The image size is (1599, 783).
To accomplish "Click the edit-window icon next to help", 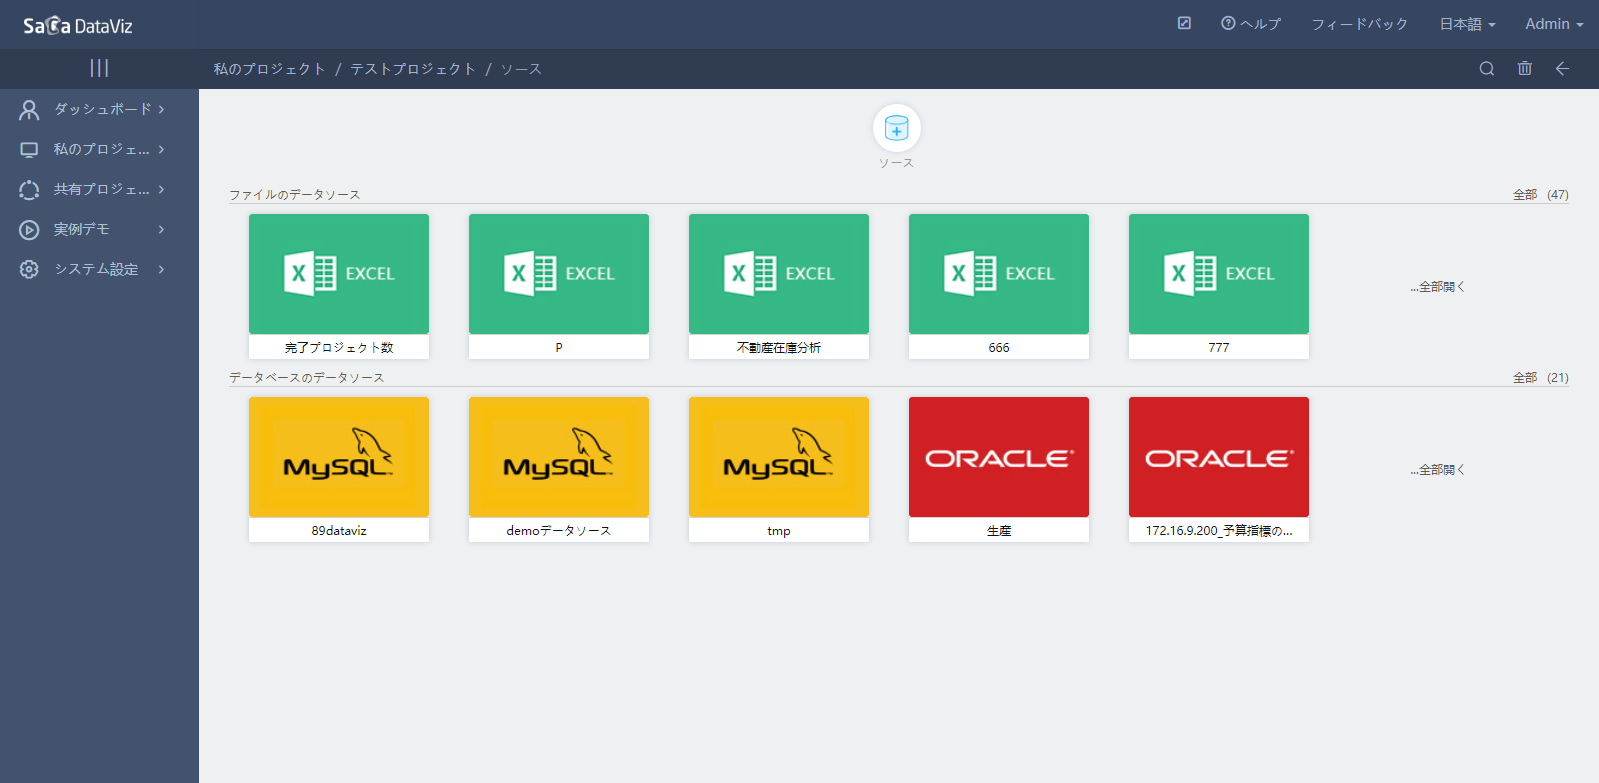I will point(1184,23).
